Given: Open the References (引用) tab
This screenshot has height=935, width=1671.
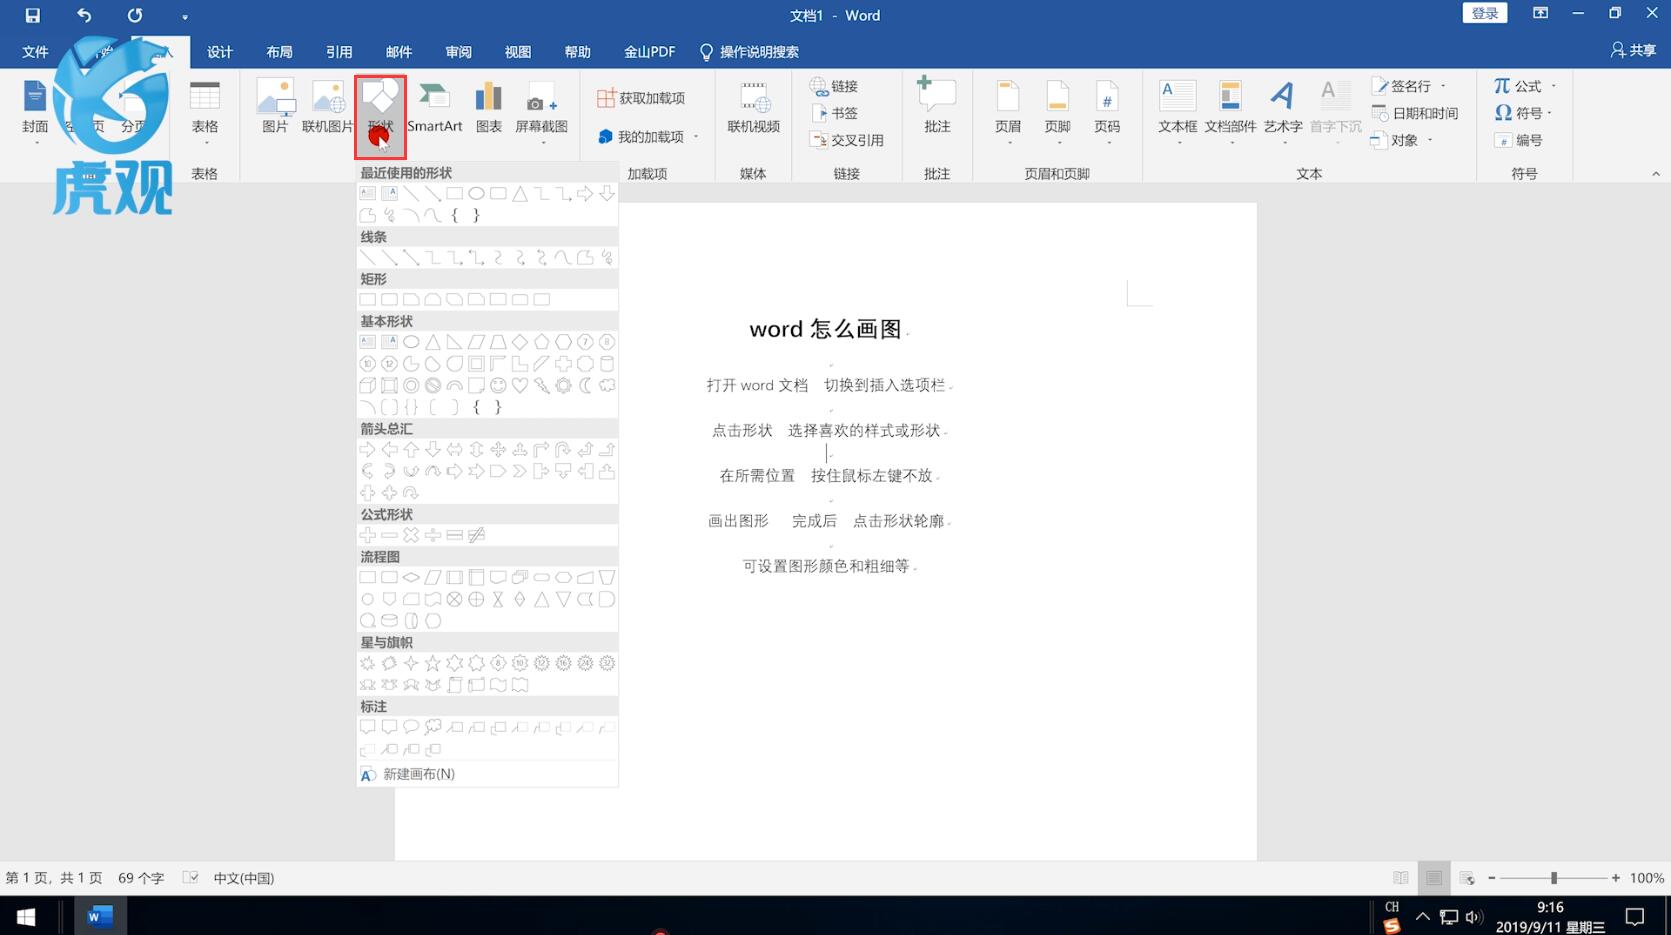Looking at the screenshot, I should tap(339, 52).
